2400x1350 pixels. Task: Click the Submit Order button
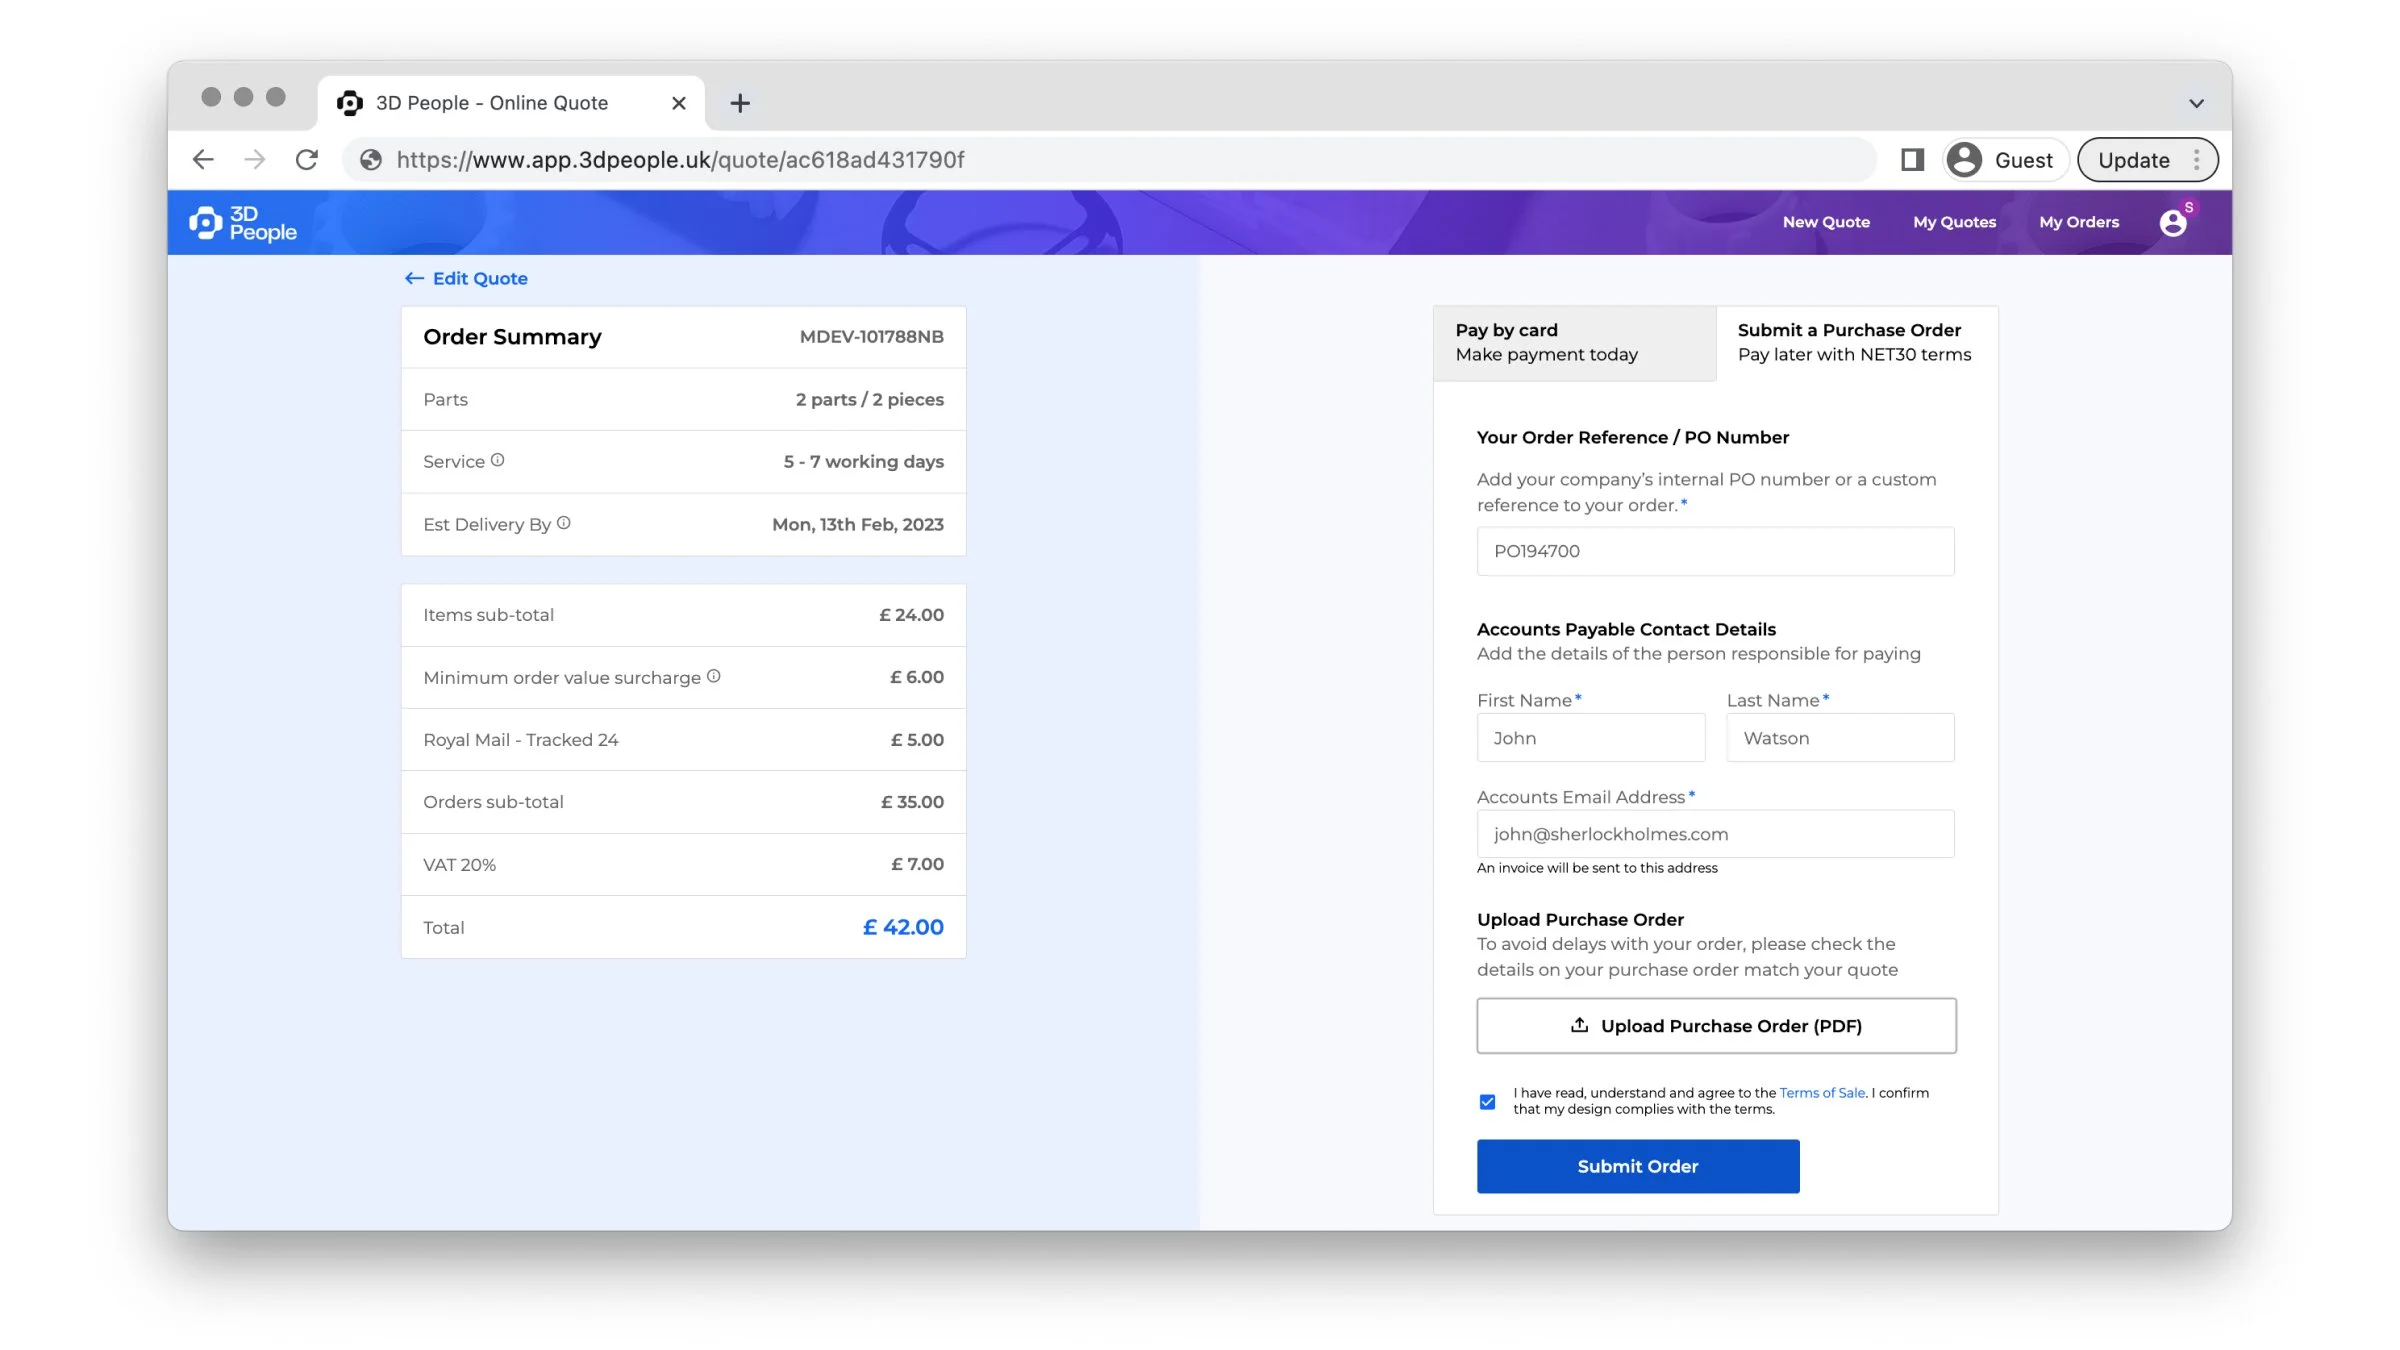pos(1637,1166)
